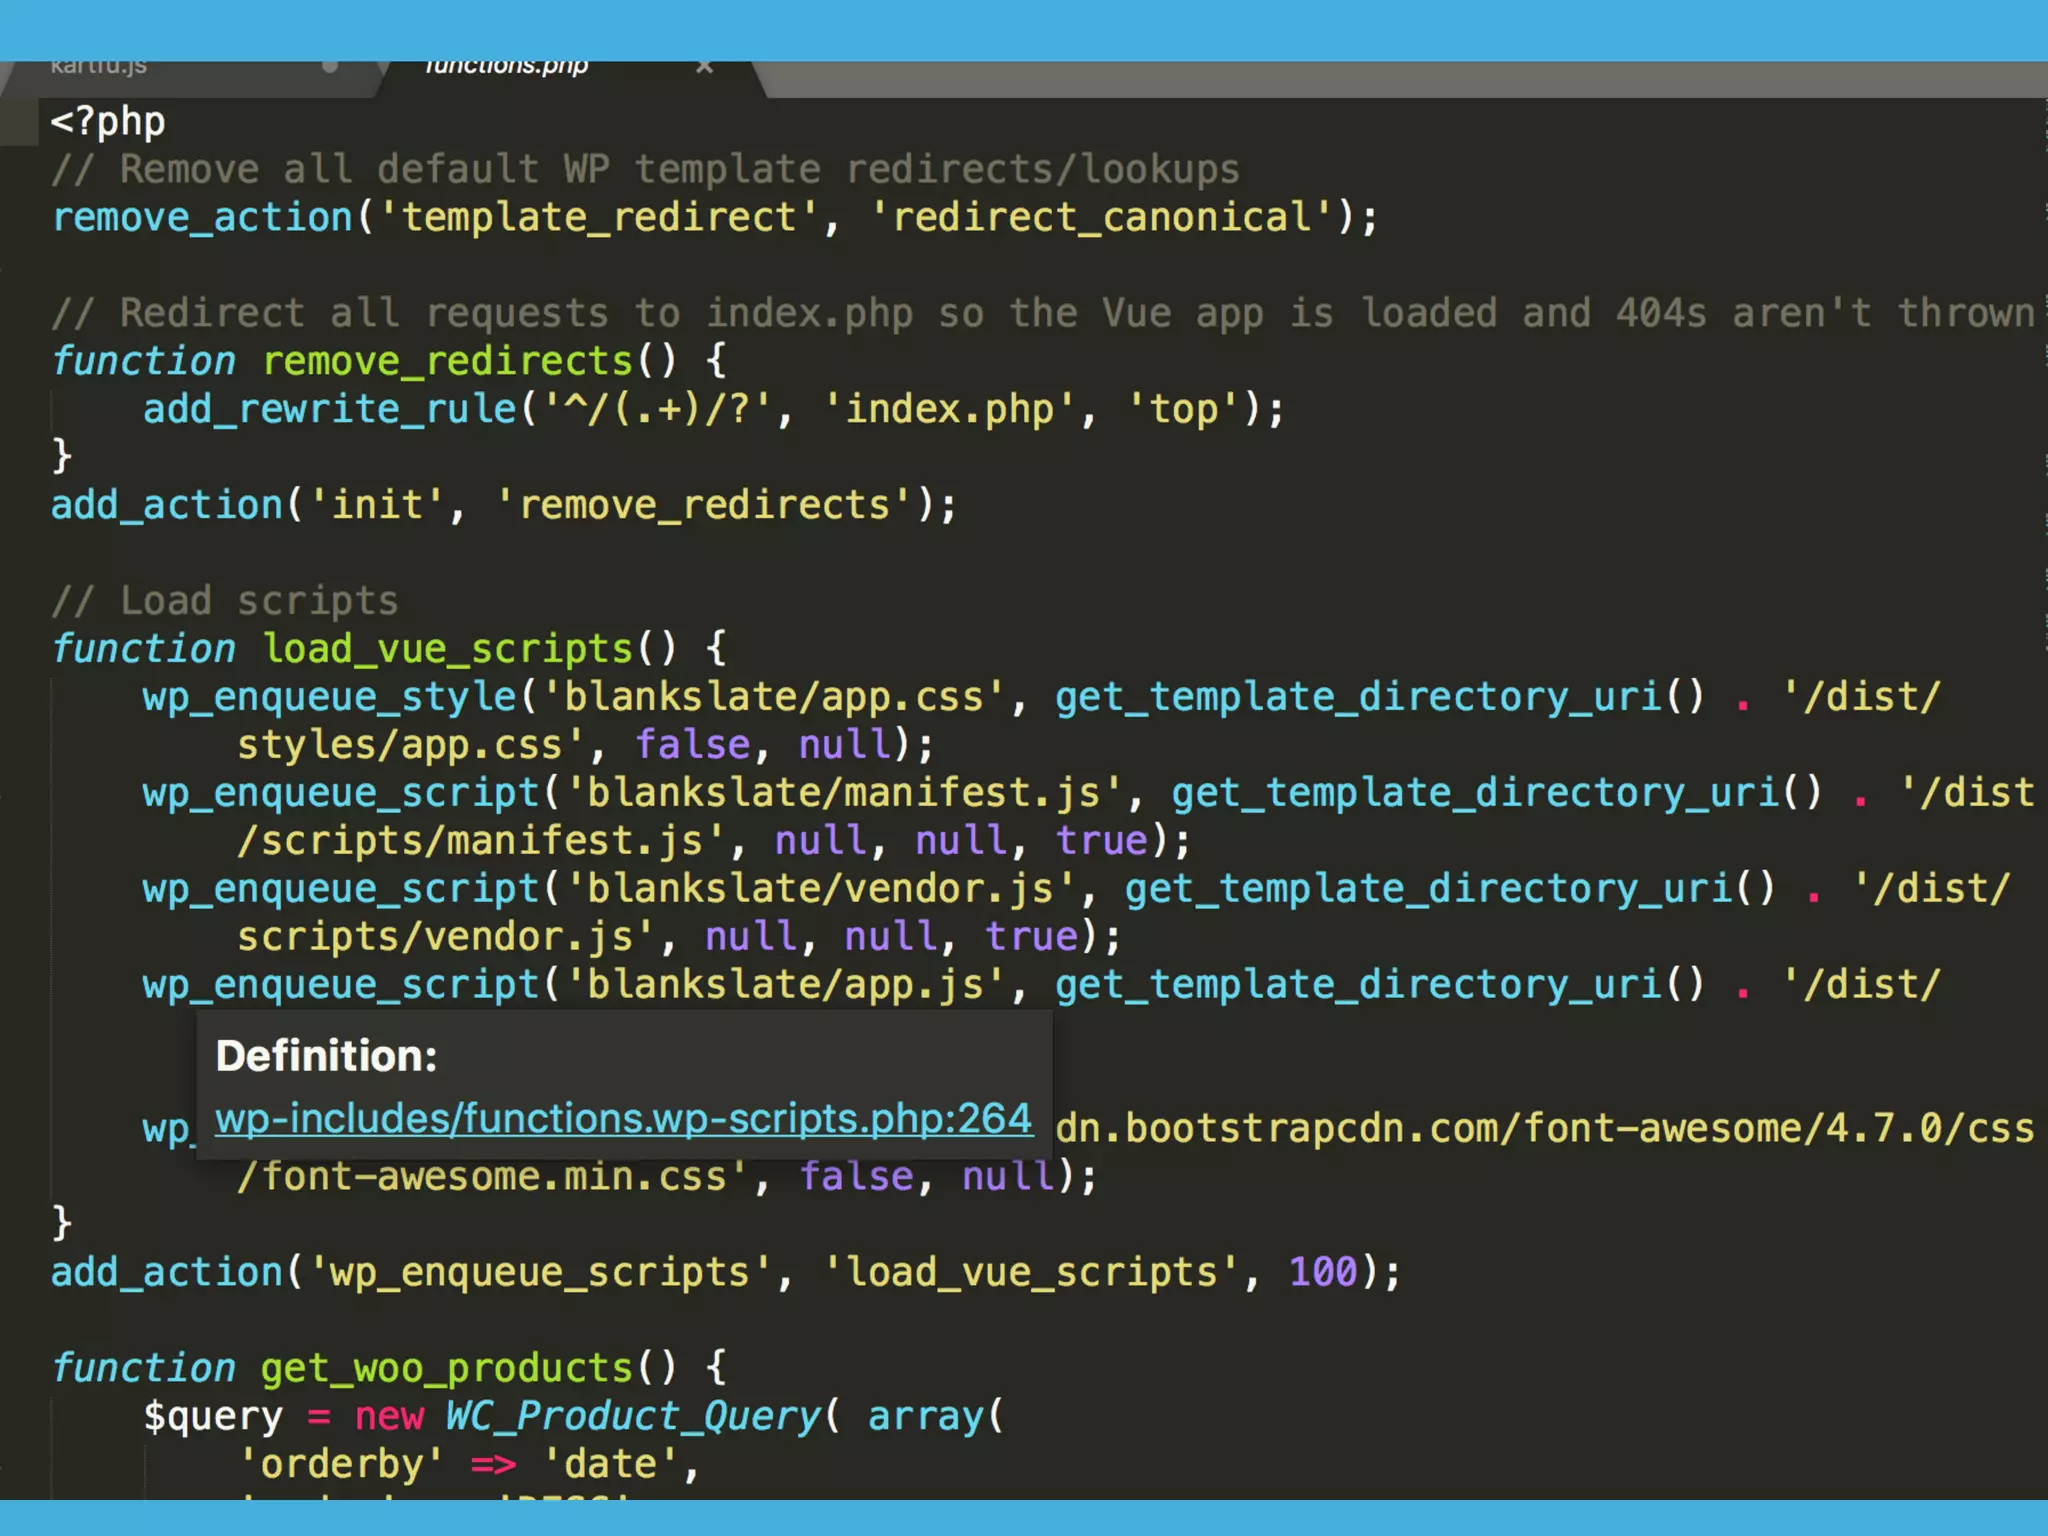Click the number 100 in add_action
Viewport: 2048px width, 1536px height.
click(x=1323, y=1273)
